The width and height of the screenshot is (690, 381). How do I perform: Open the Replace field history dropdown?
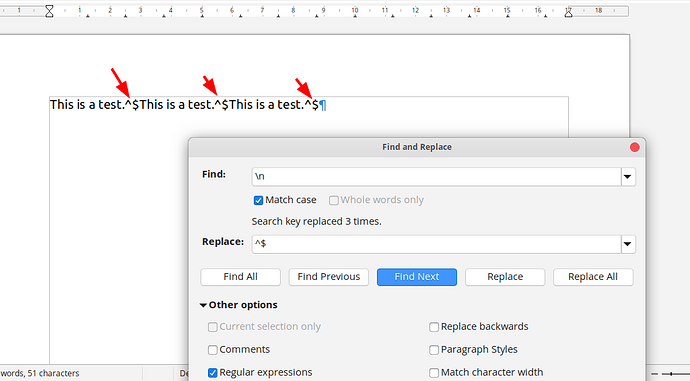point(628,244)
